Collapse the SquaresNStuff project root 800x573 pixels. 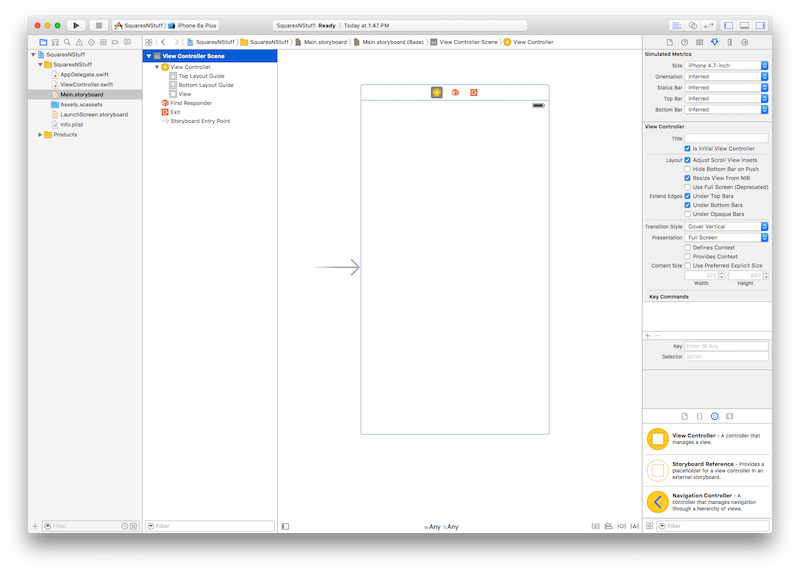point(33,55)
